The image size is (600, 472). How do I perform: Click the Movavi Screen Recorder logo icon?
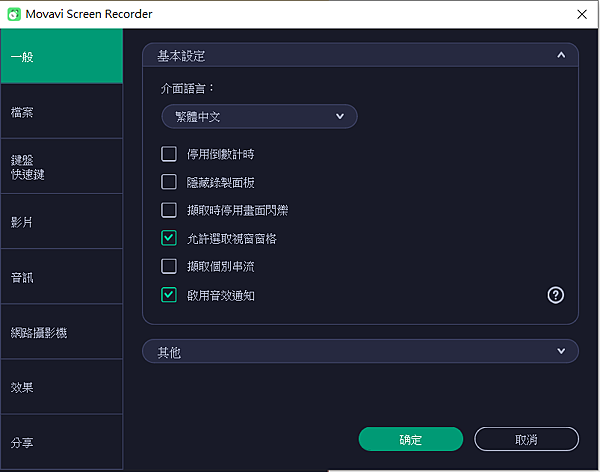pyautogui.click(x=14, y=14)
